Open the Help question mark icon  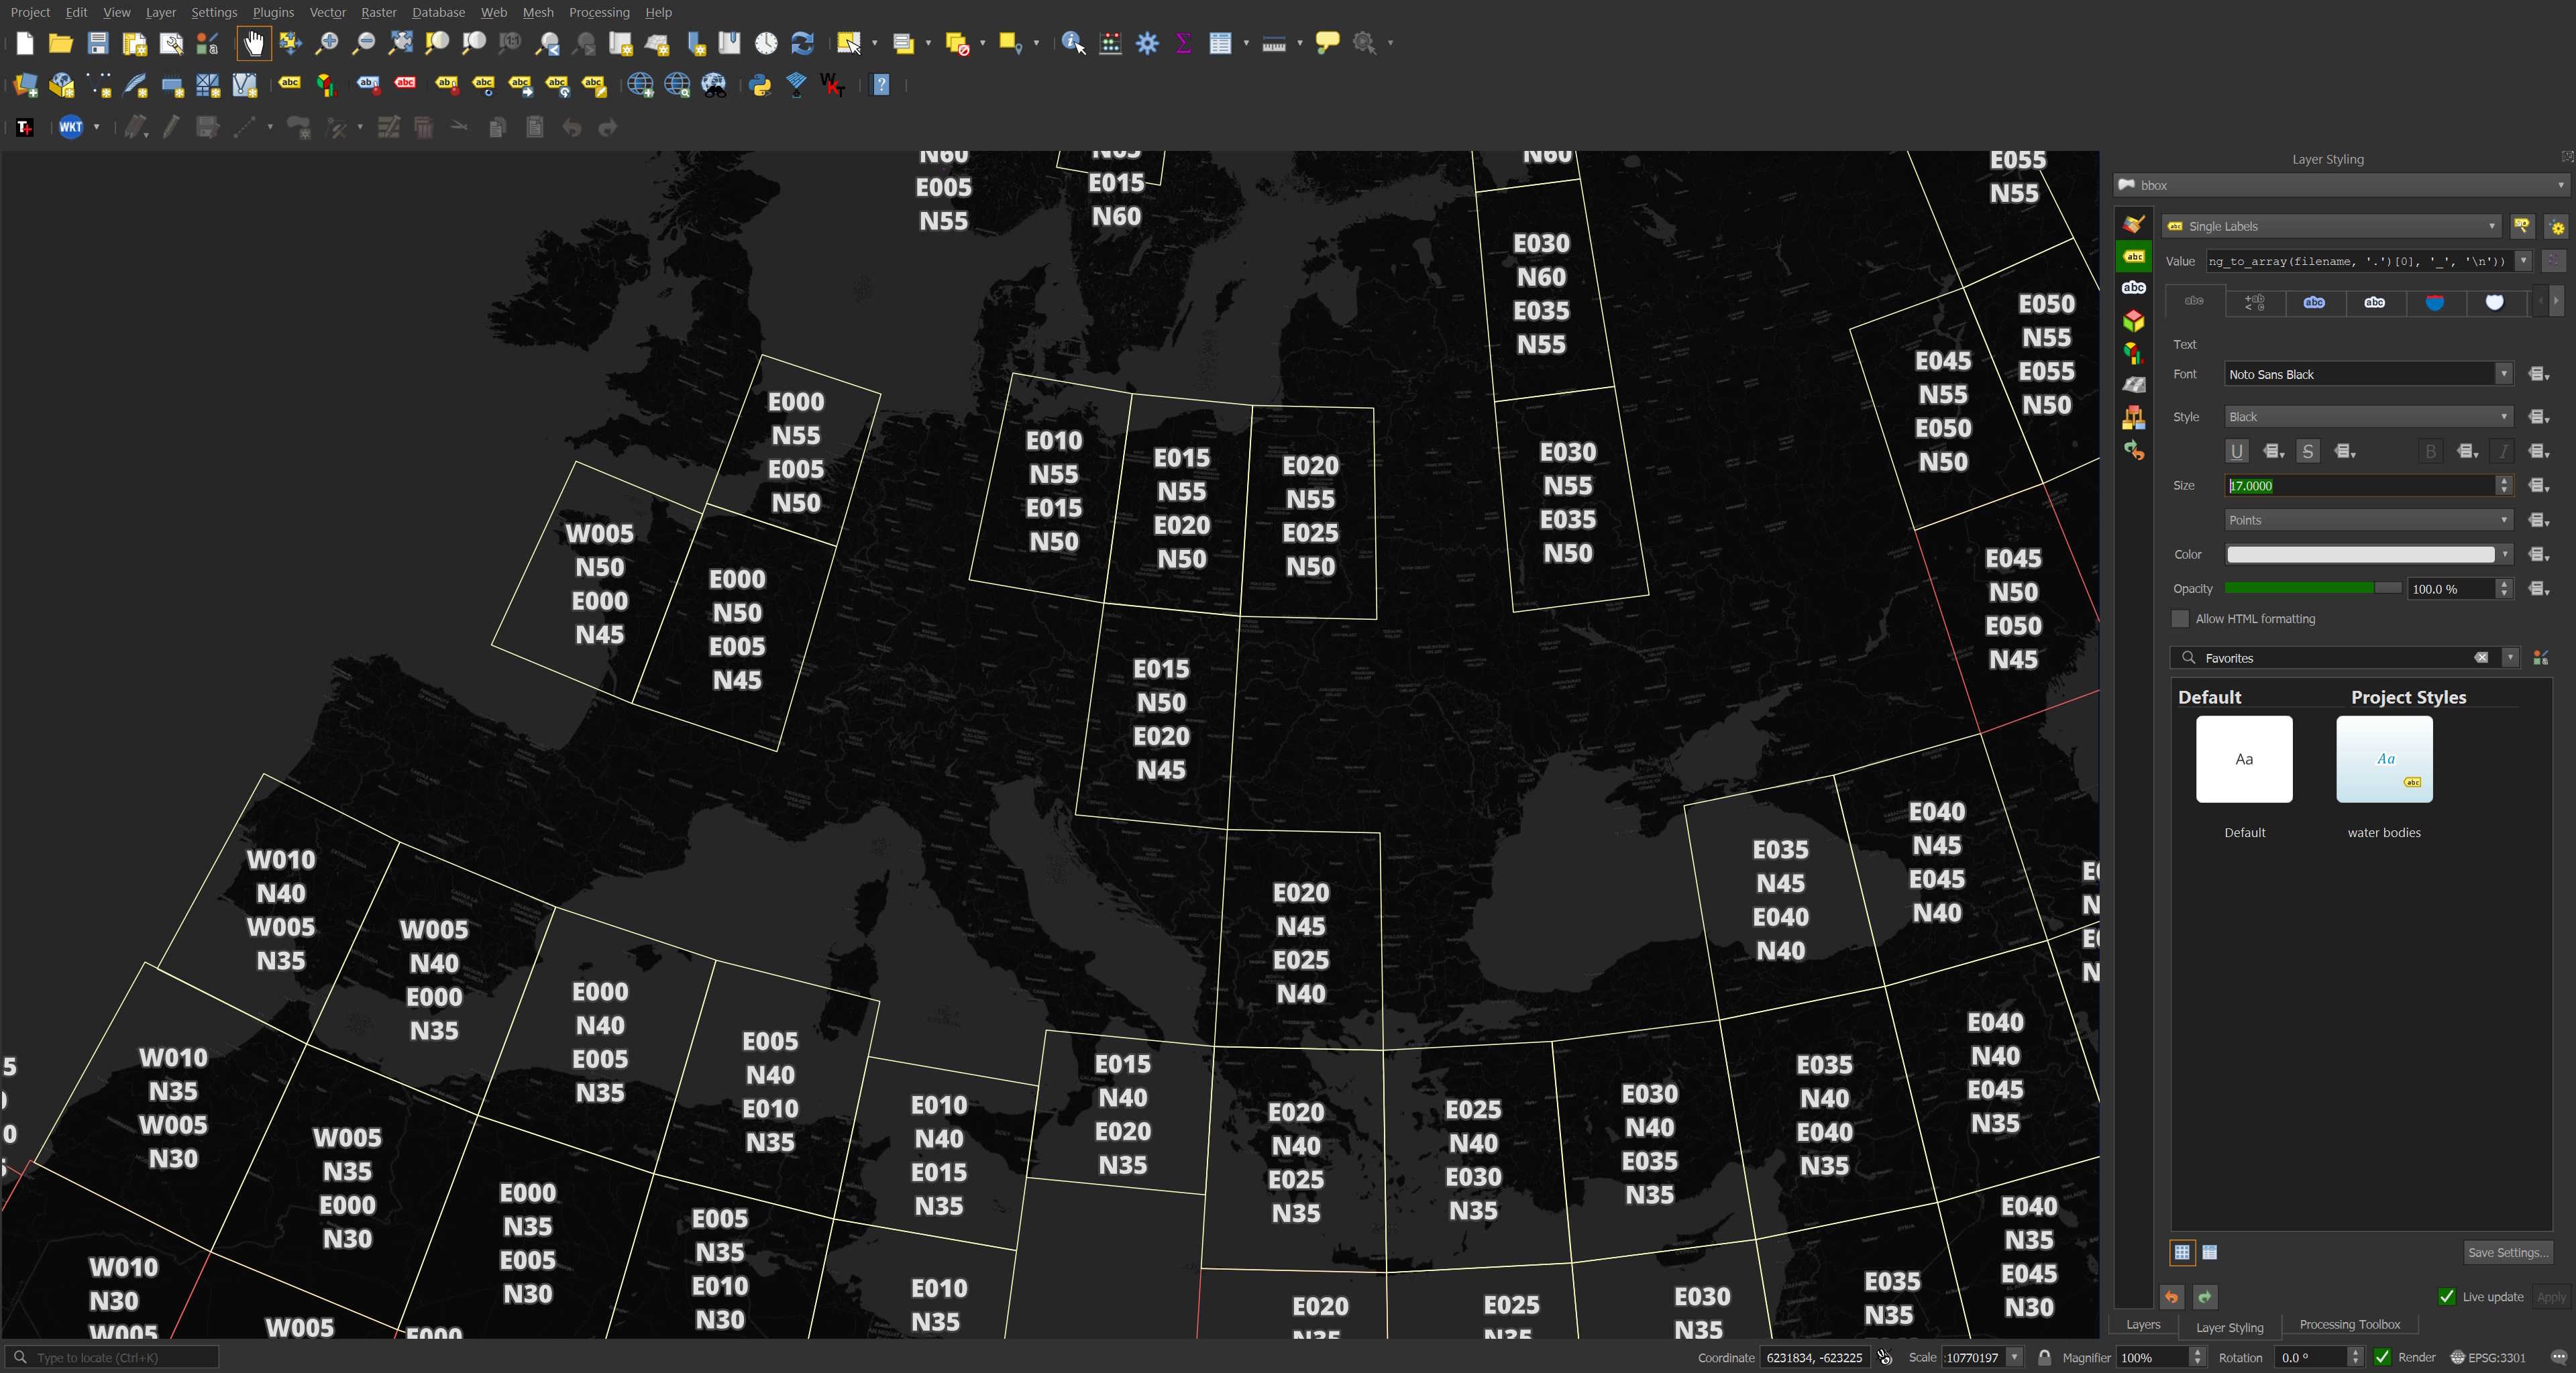(x=881, y=85)
